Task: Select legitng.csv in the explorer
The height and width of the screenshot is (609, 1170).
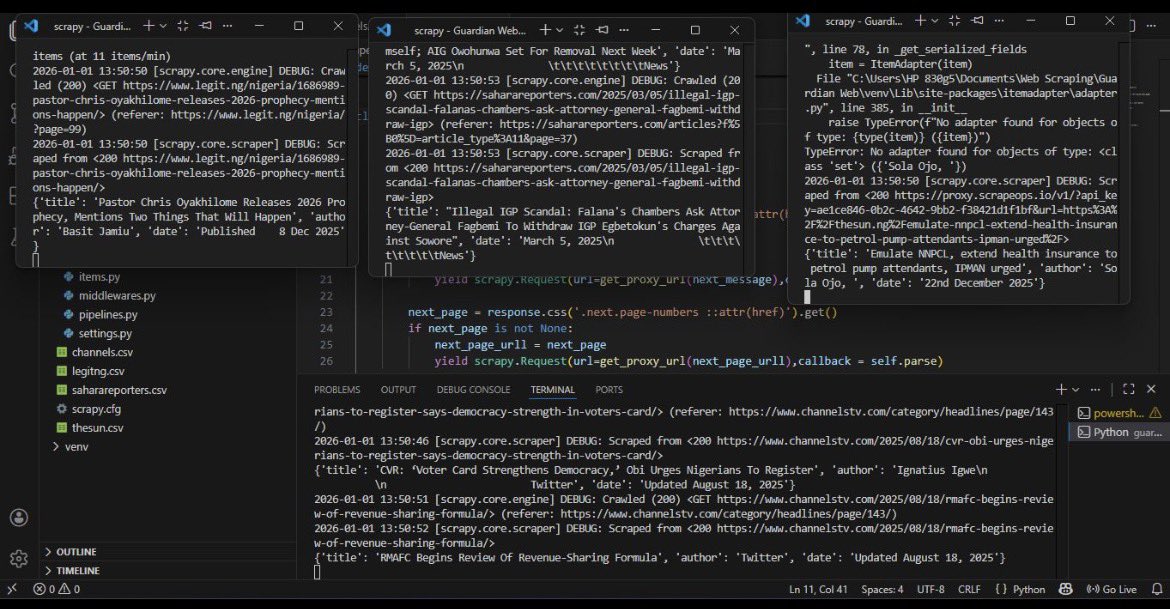Action: coord(98,371)
